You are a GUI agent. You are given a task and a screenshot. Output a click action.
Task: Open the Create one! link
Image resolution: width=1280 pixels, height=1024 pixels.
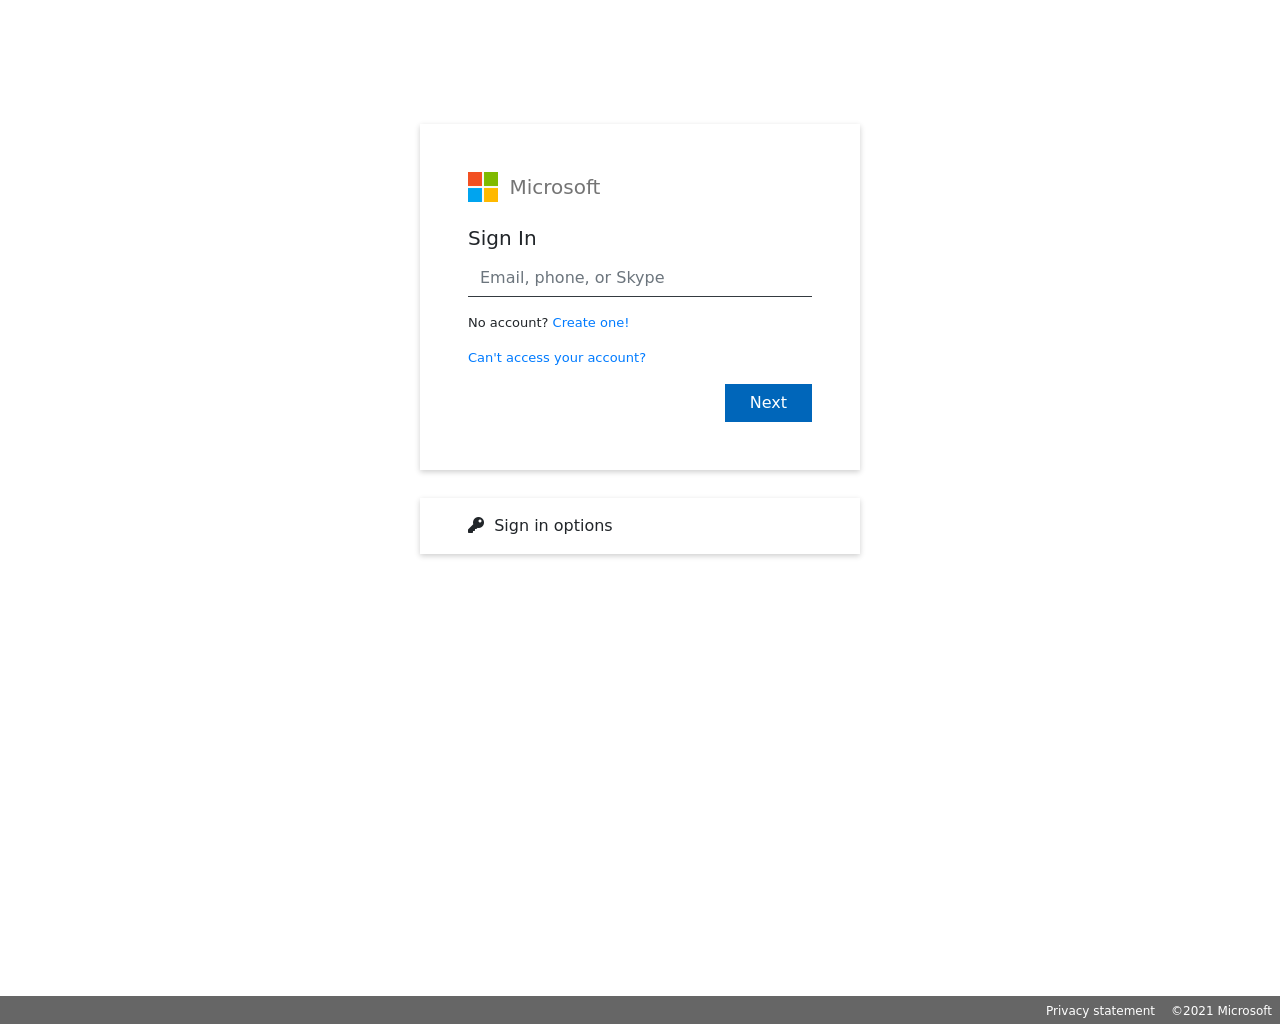(591, 323)
